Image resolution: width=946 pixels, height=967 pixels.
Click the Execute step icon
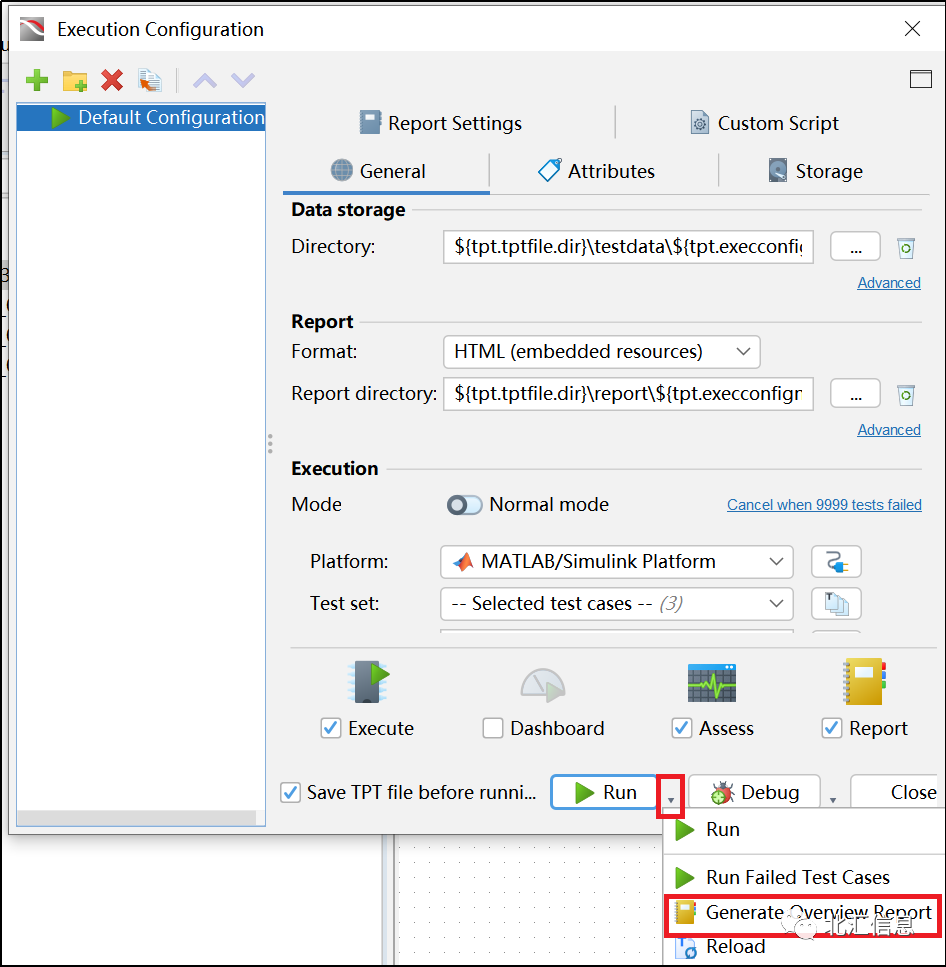coord(368,682)
